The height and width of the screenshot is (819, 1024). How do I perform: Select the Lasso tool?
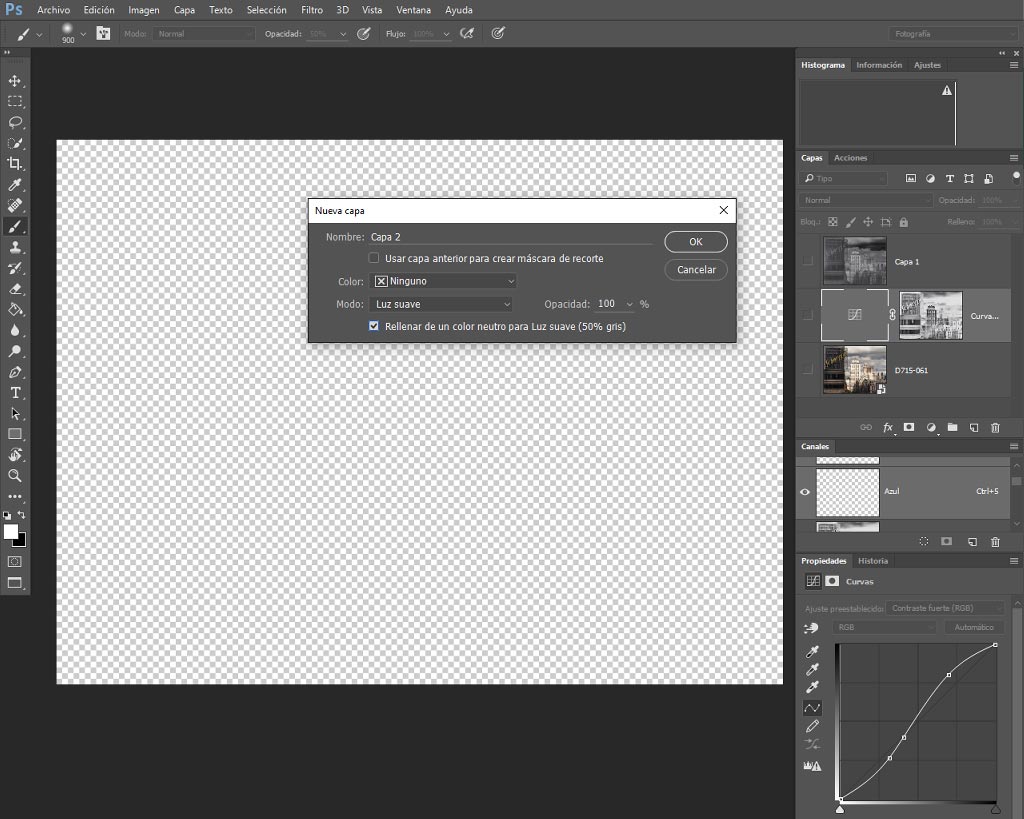[x=14, y=122]
